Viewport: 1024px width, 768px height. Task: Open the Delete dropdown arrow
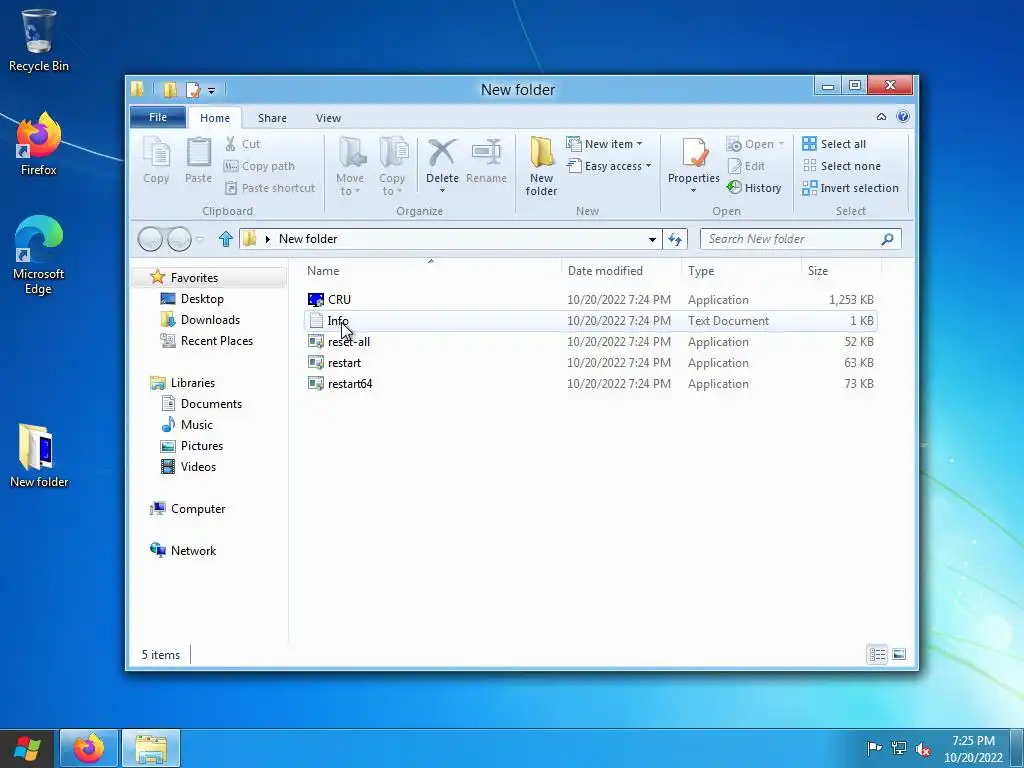[442, 191]
